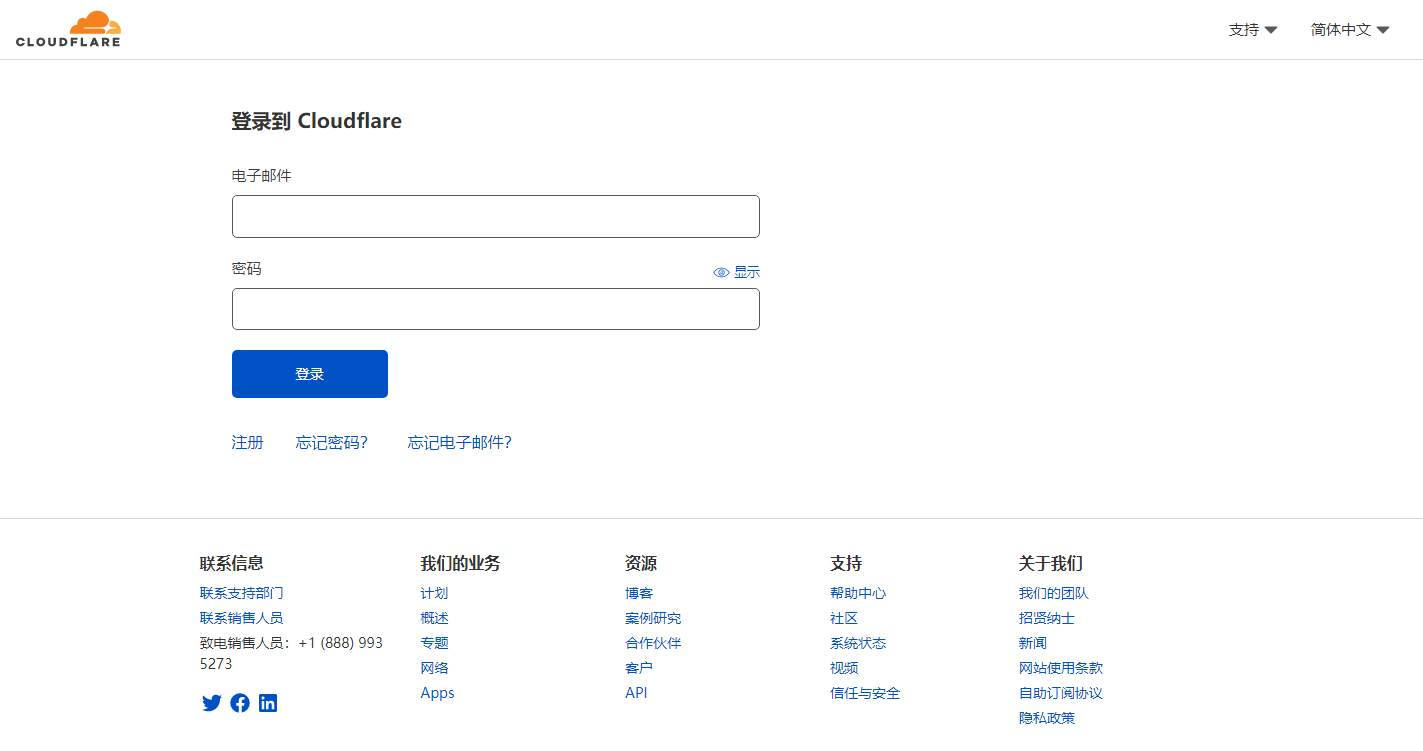1423x751 pixels.
Task: Open the 概述 footer link
Action: coord(435,618)
